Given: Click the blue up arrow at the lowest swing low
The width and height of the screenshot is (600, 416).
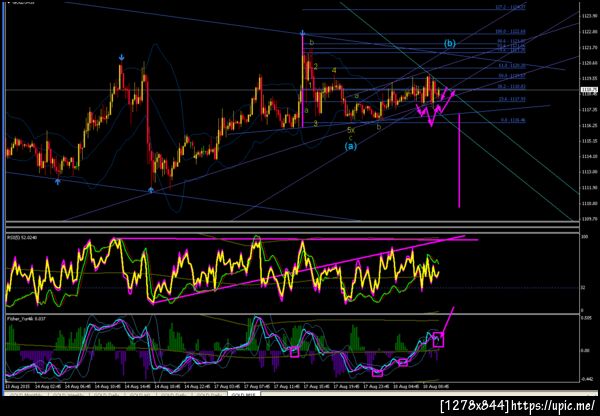Looking at the screenshot, I should 151,190.
